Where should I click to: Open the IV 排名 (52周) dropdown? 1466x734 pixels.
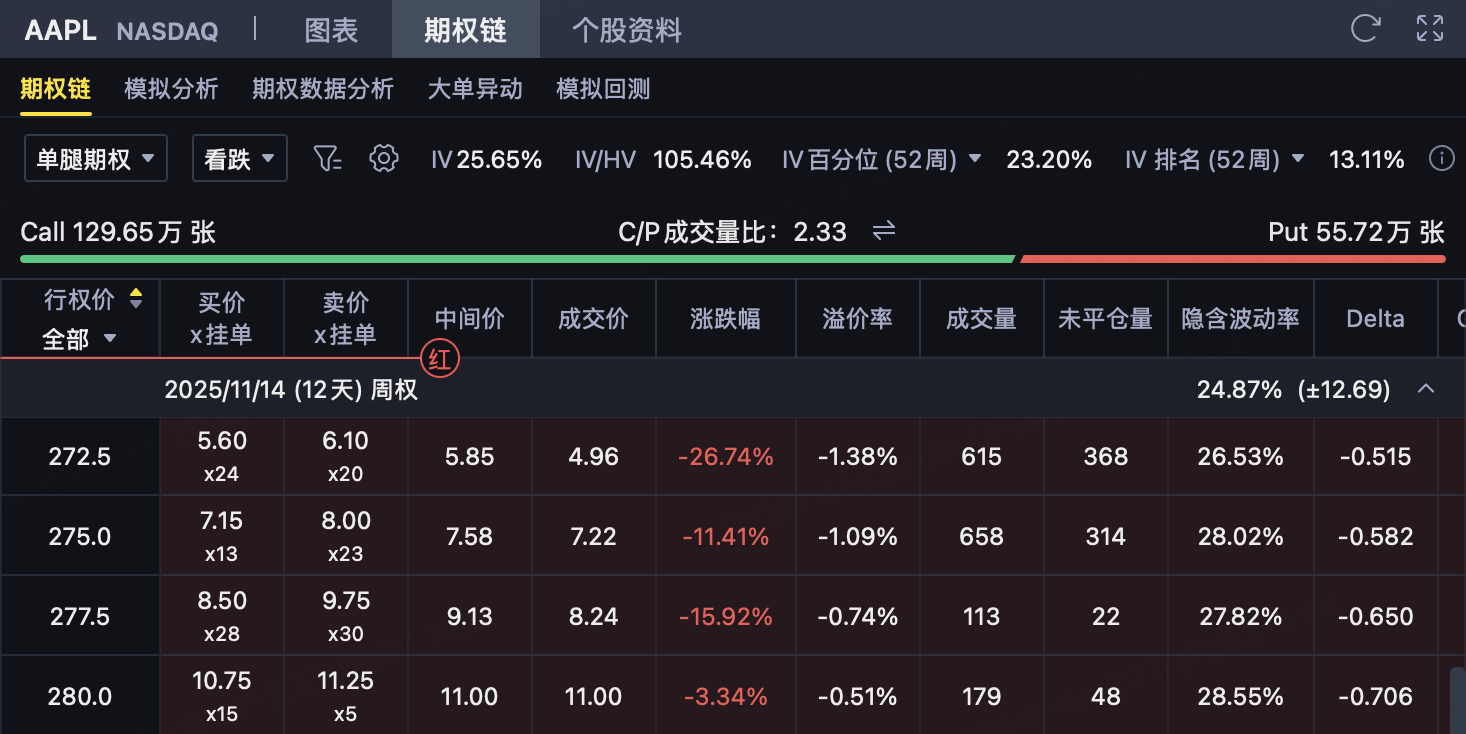pos(1298,159)
